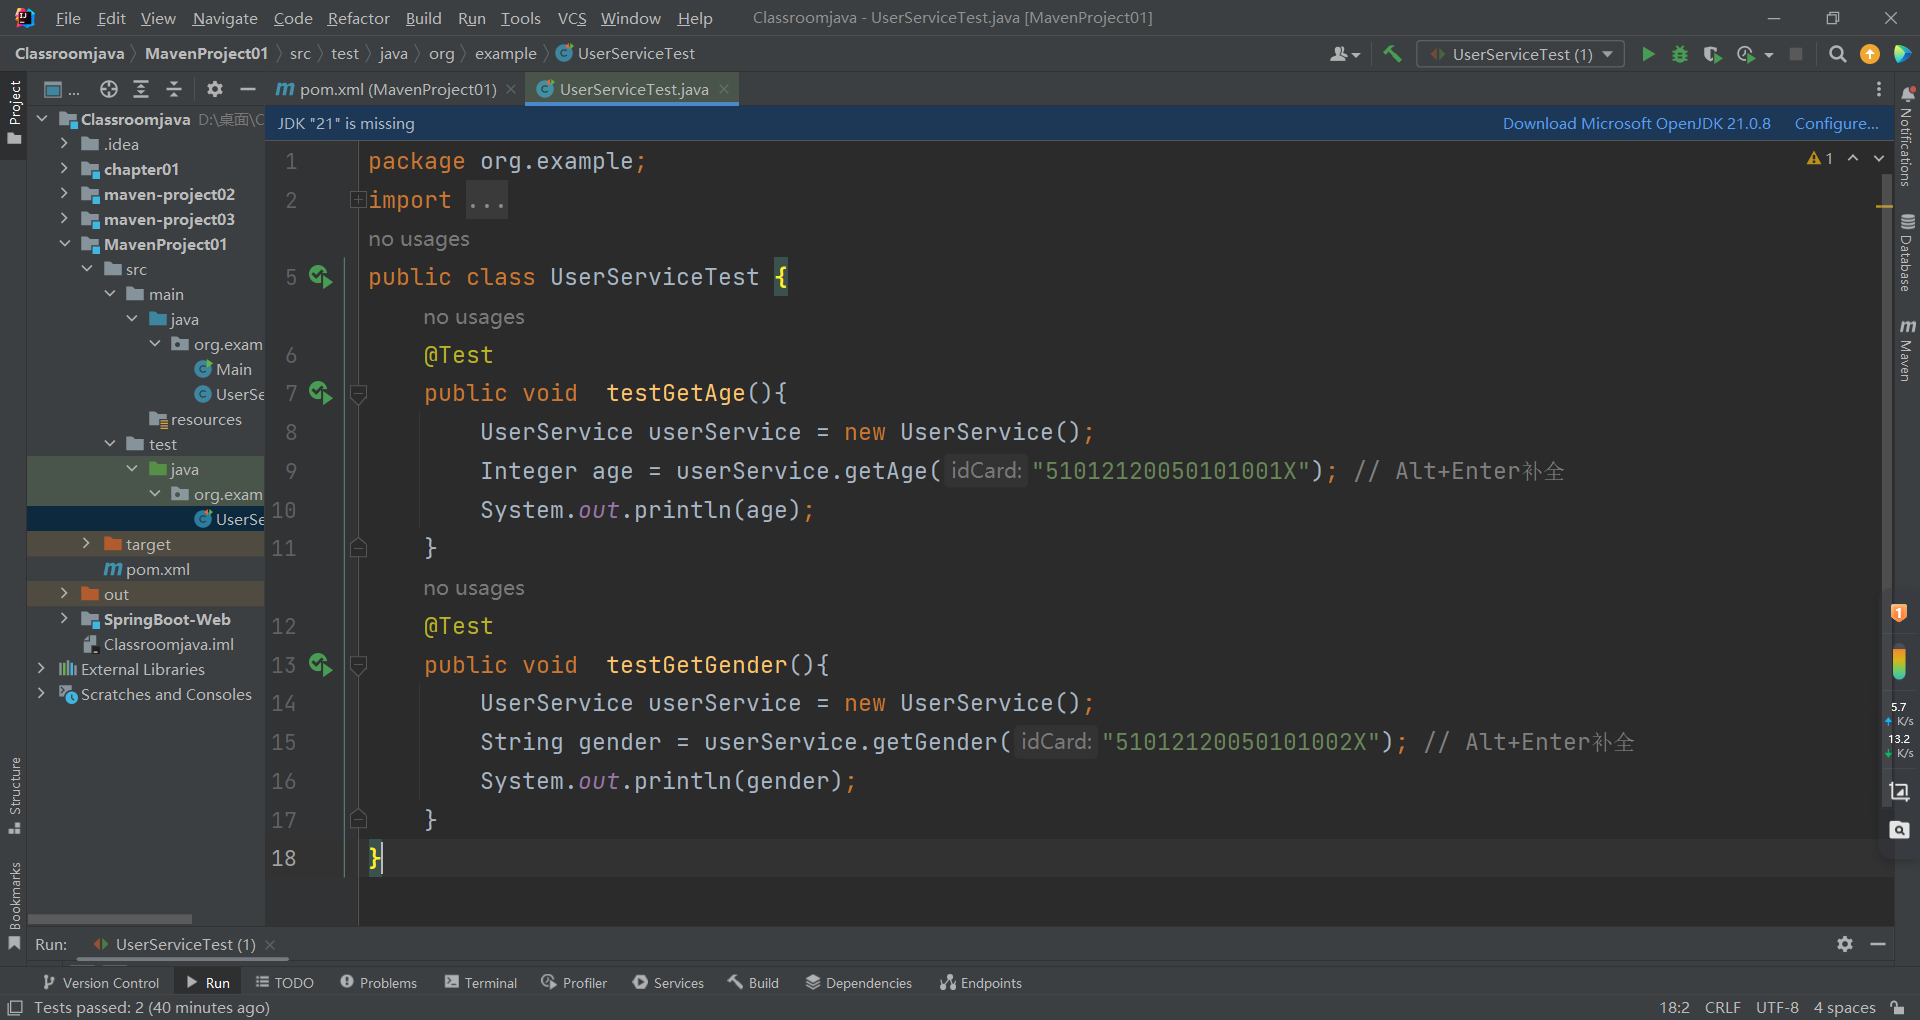The image size is (1920, 1020).
Task: Open the Terminal tool window
Action: pos(481,983)
